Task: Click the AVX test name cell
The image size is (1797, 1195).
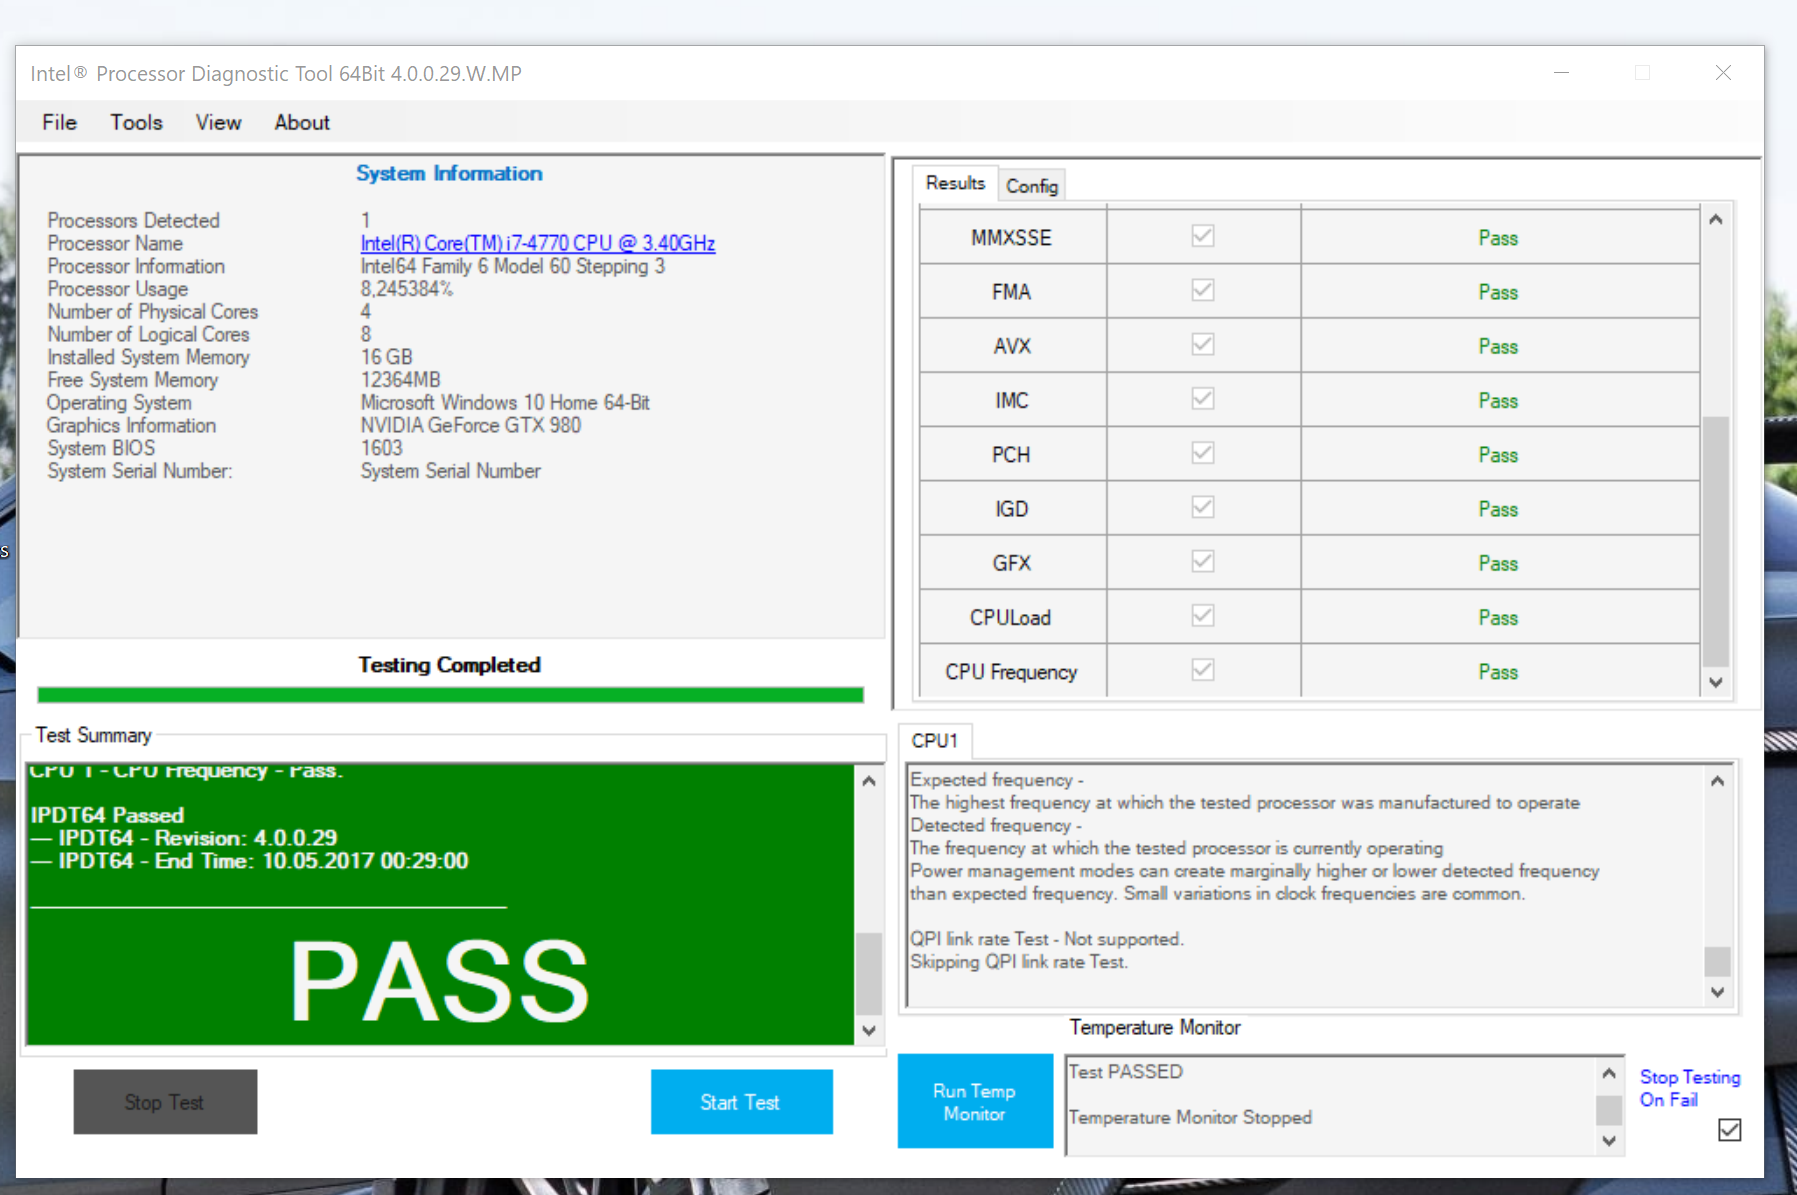Action: click(x=1012, y=346)
